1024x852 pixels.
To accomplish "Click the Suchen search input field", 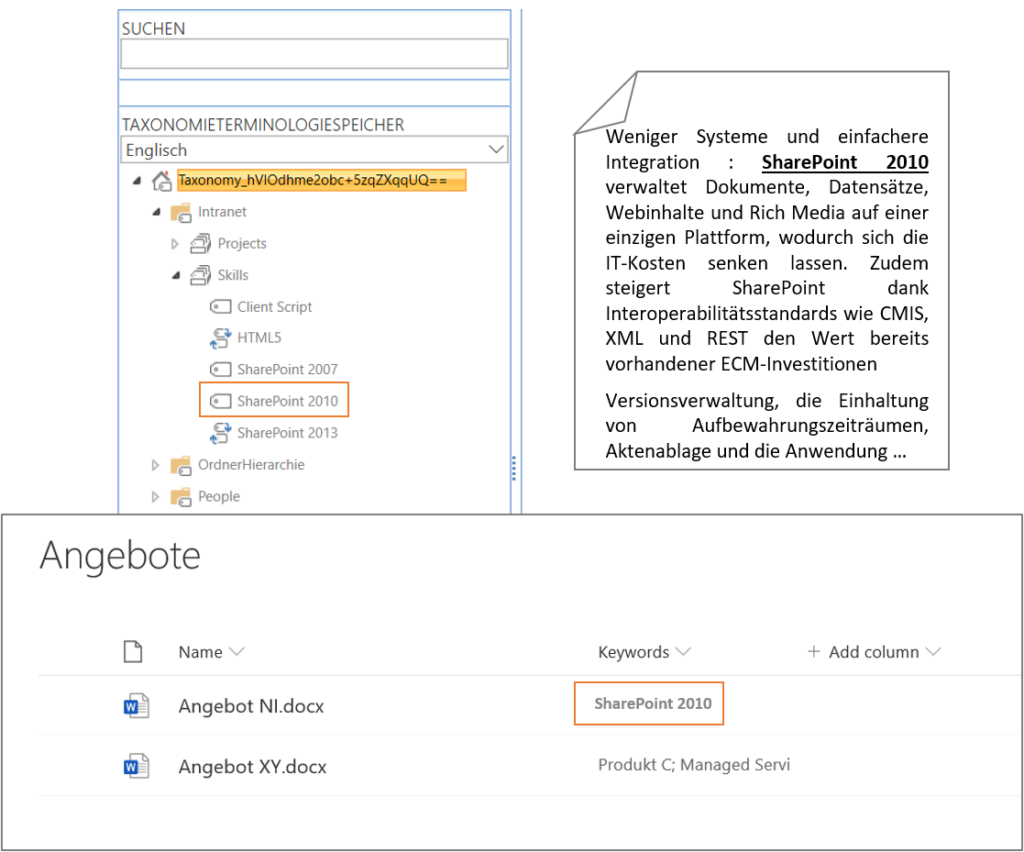I will [314, 54].
